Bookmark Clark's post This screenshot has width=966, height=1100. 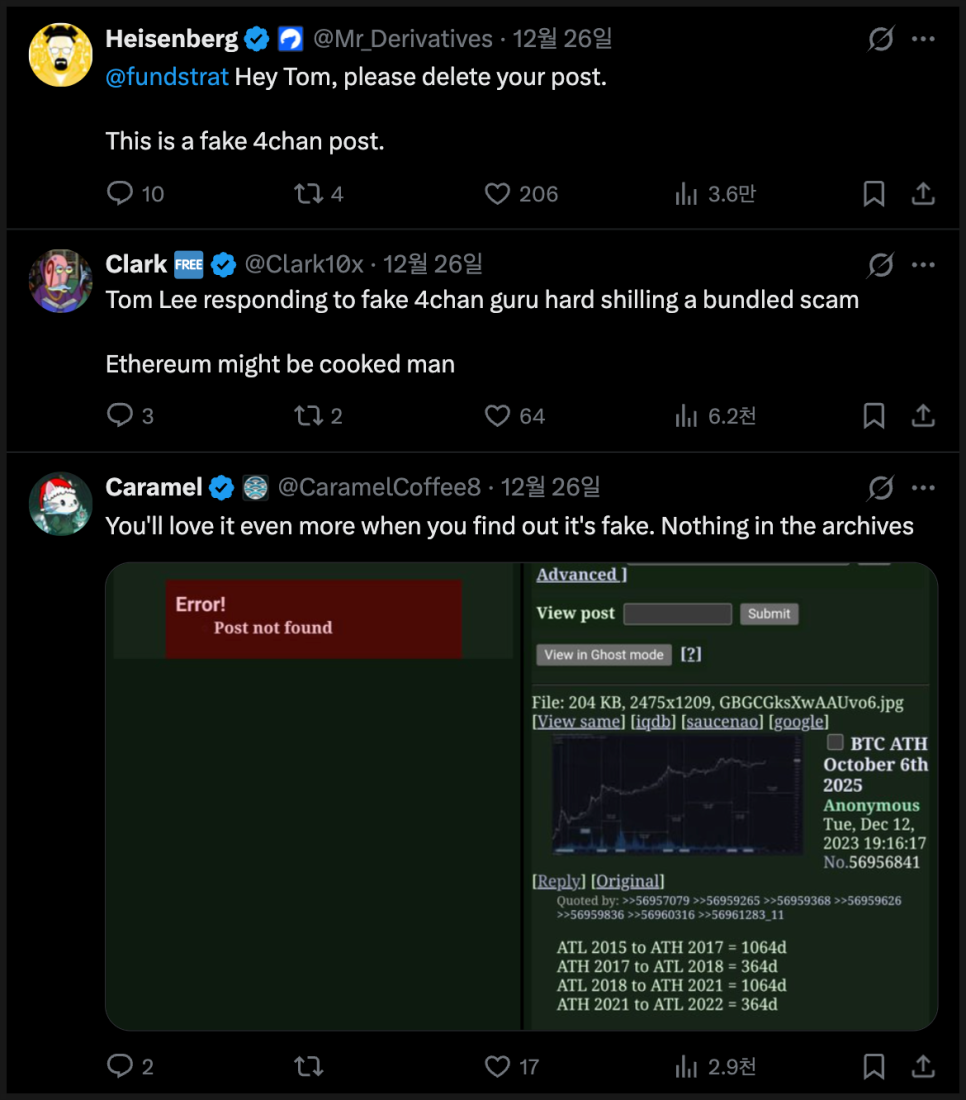(874, 416)
